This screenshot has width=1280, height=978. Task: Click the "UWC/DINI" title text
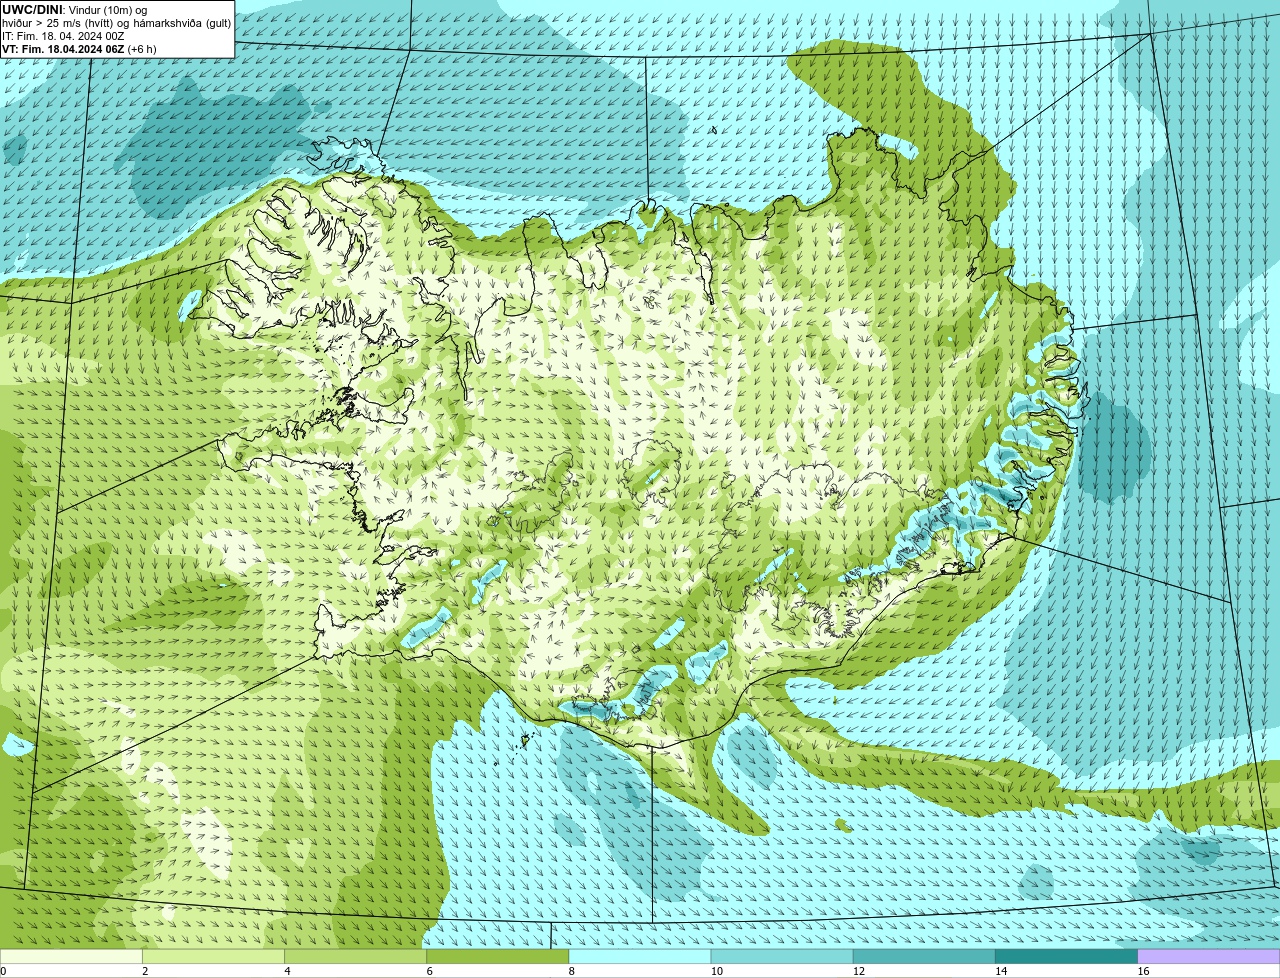click(32, 10)
